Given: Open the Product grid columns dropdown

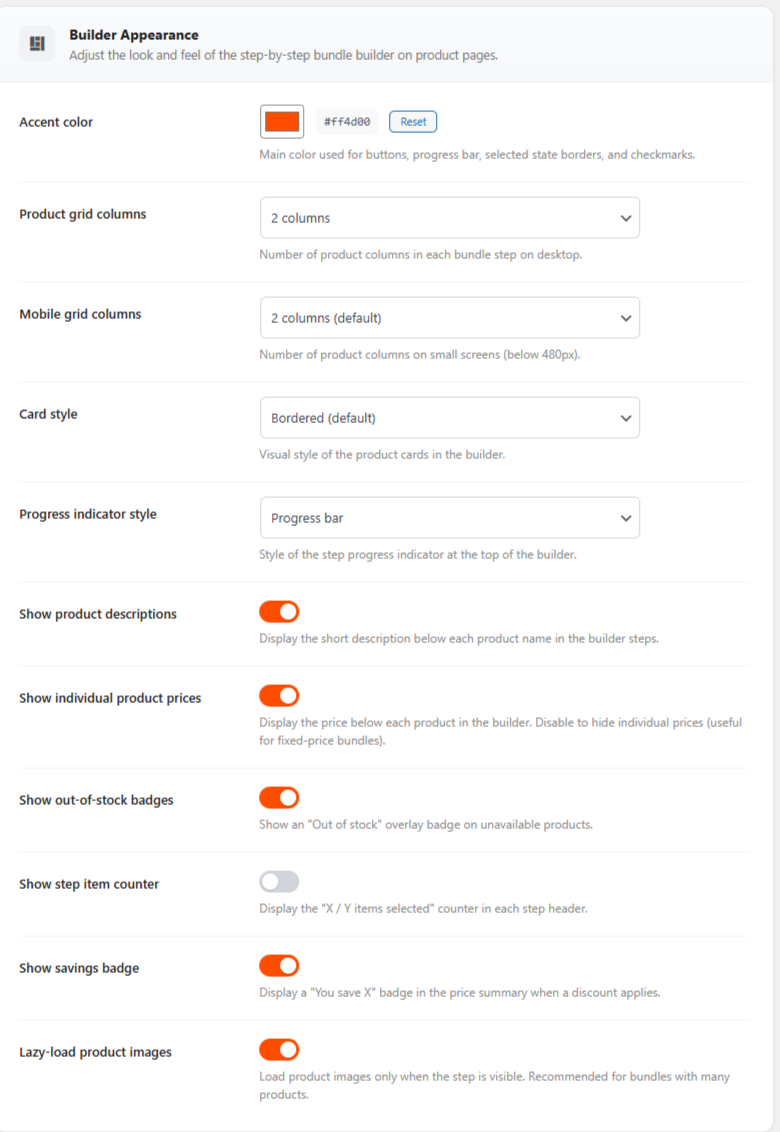Looking at the screenshot, I should (449, 218).
